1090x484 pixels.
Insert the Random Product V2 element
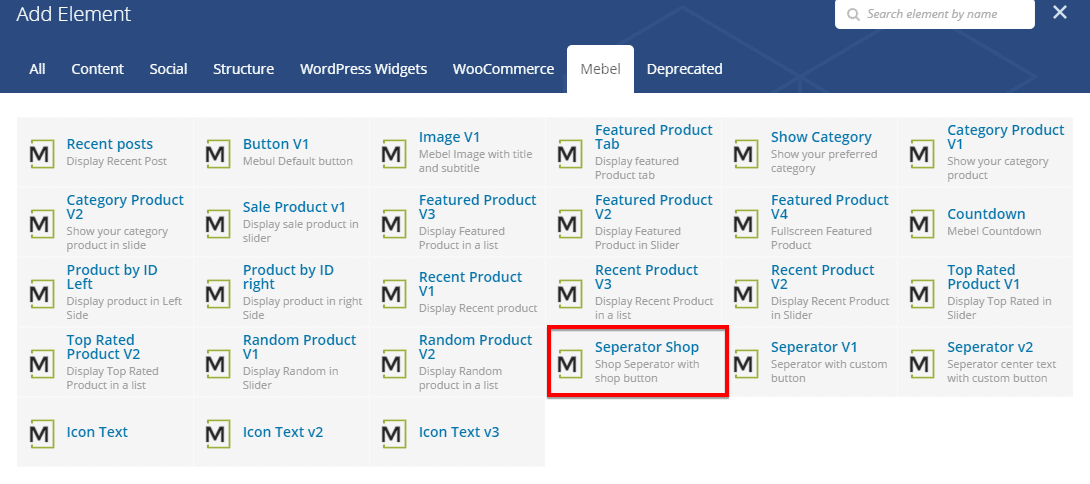(x=475, y=347)
